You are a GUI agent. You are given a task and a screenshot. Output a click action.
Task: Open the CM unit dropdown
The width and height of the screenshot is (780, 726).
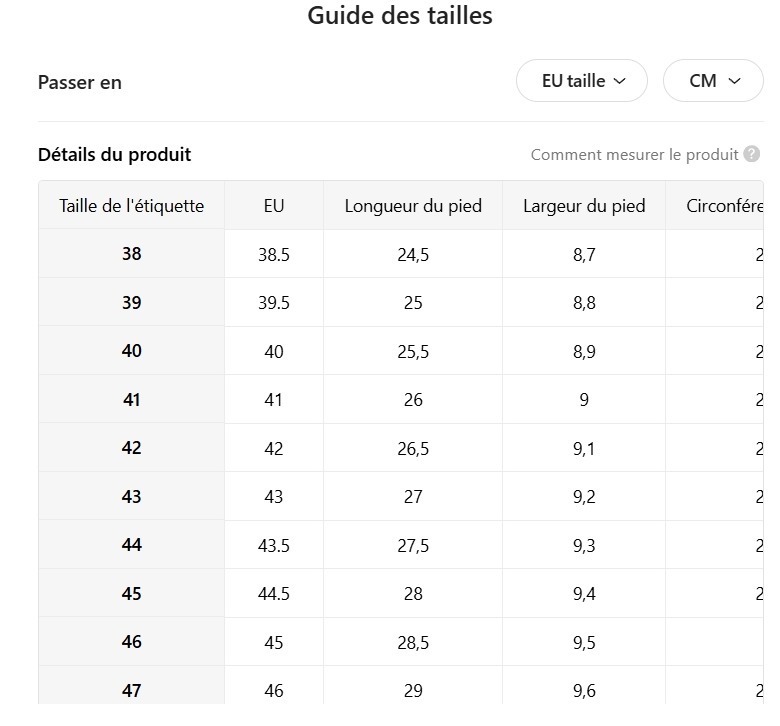713,81
